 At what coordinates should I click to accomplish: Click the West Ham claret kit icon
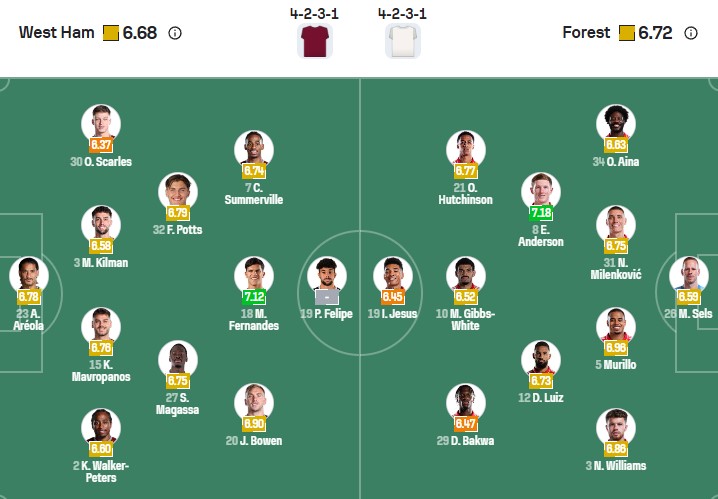(x=314, y=41)
